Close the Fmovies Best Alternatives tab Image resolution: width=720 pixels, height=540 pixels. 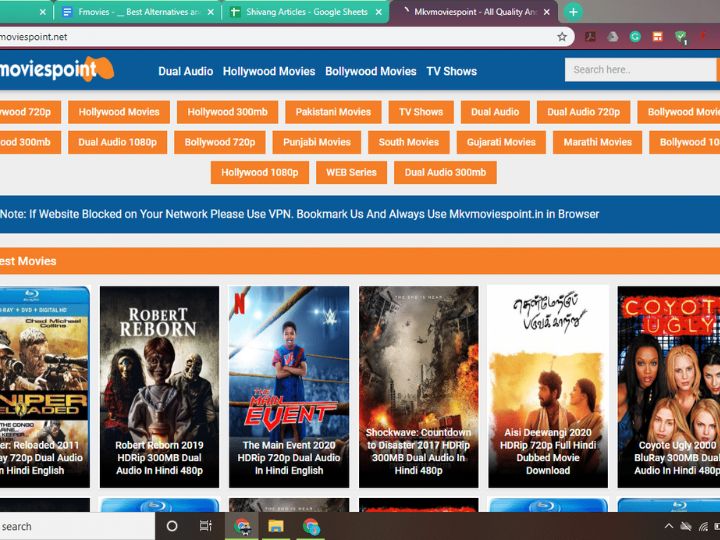click(x=210, y=12)
